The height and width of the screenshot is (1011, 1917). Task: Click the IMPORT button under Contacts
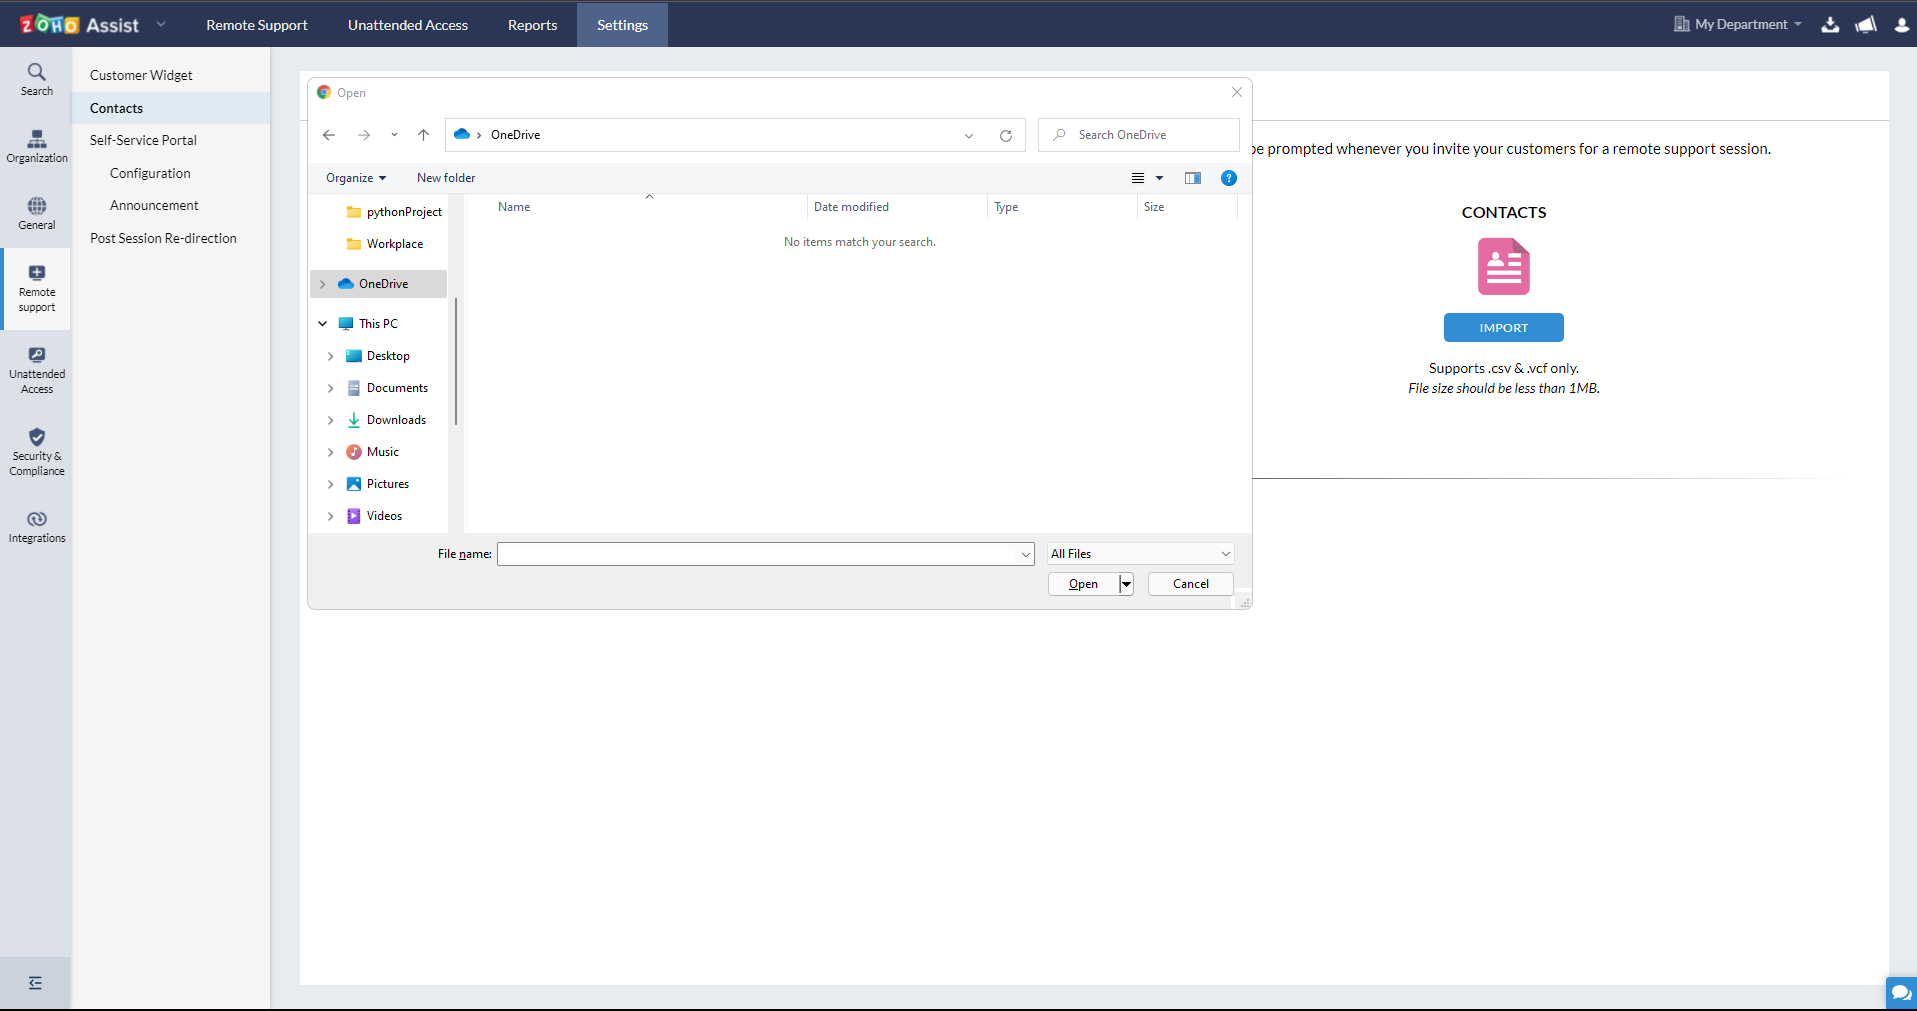(x=1503, y=327)
